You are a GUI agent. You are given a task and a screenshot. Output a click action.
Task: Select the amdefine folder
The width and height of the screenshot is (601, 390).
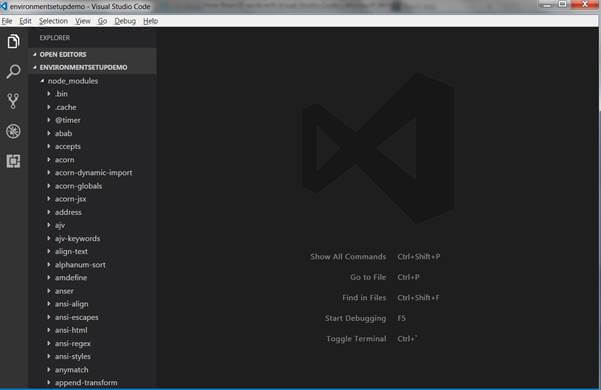click(71, 277)
